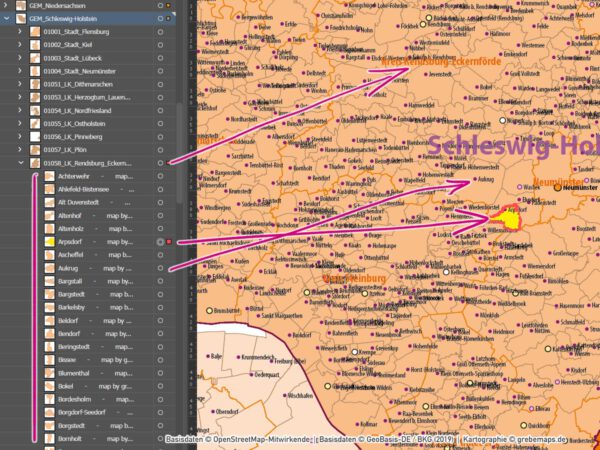Image resolution: width=600 pixels, height=450 pixels.
Task: Expand the 01057_LK_Plön layer
Action: (x=20, y=150)
